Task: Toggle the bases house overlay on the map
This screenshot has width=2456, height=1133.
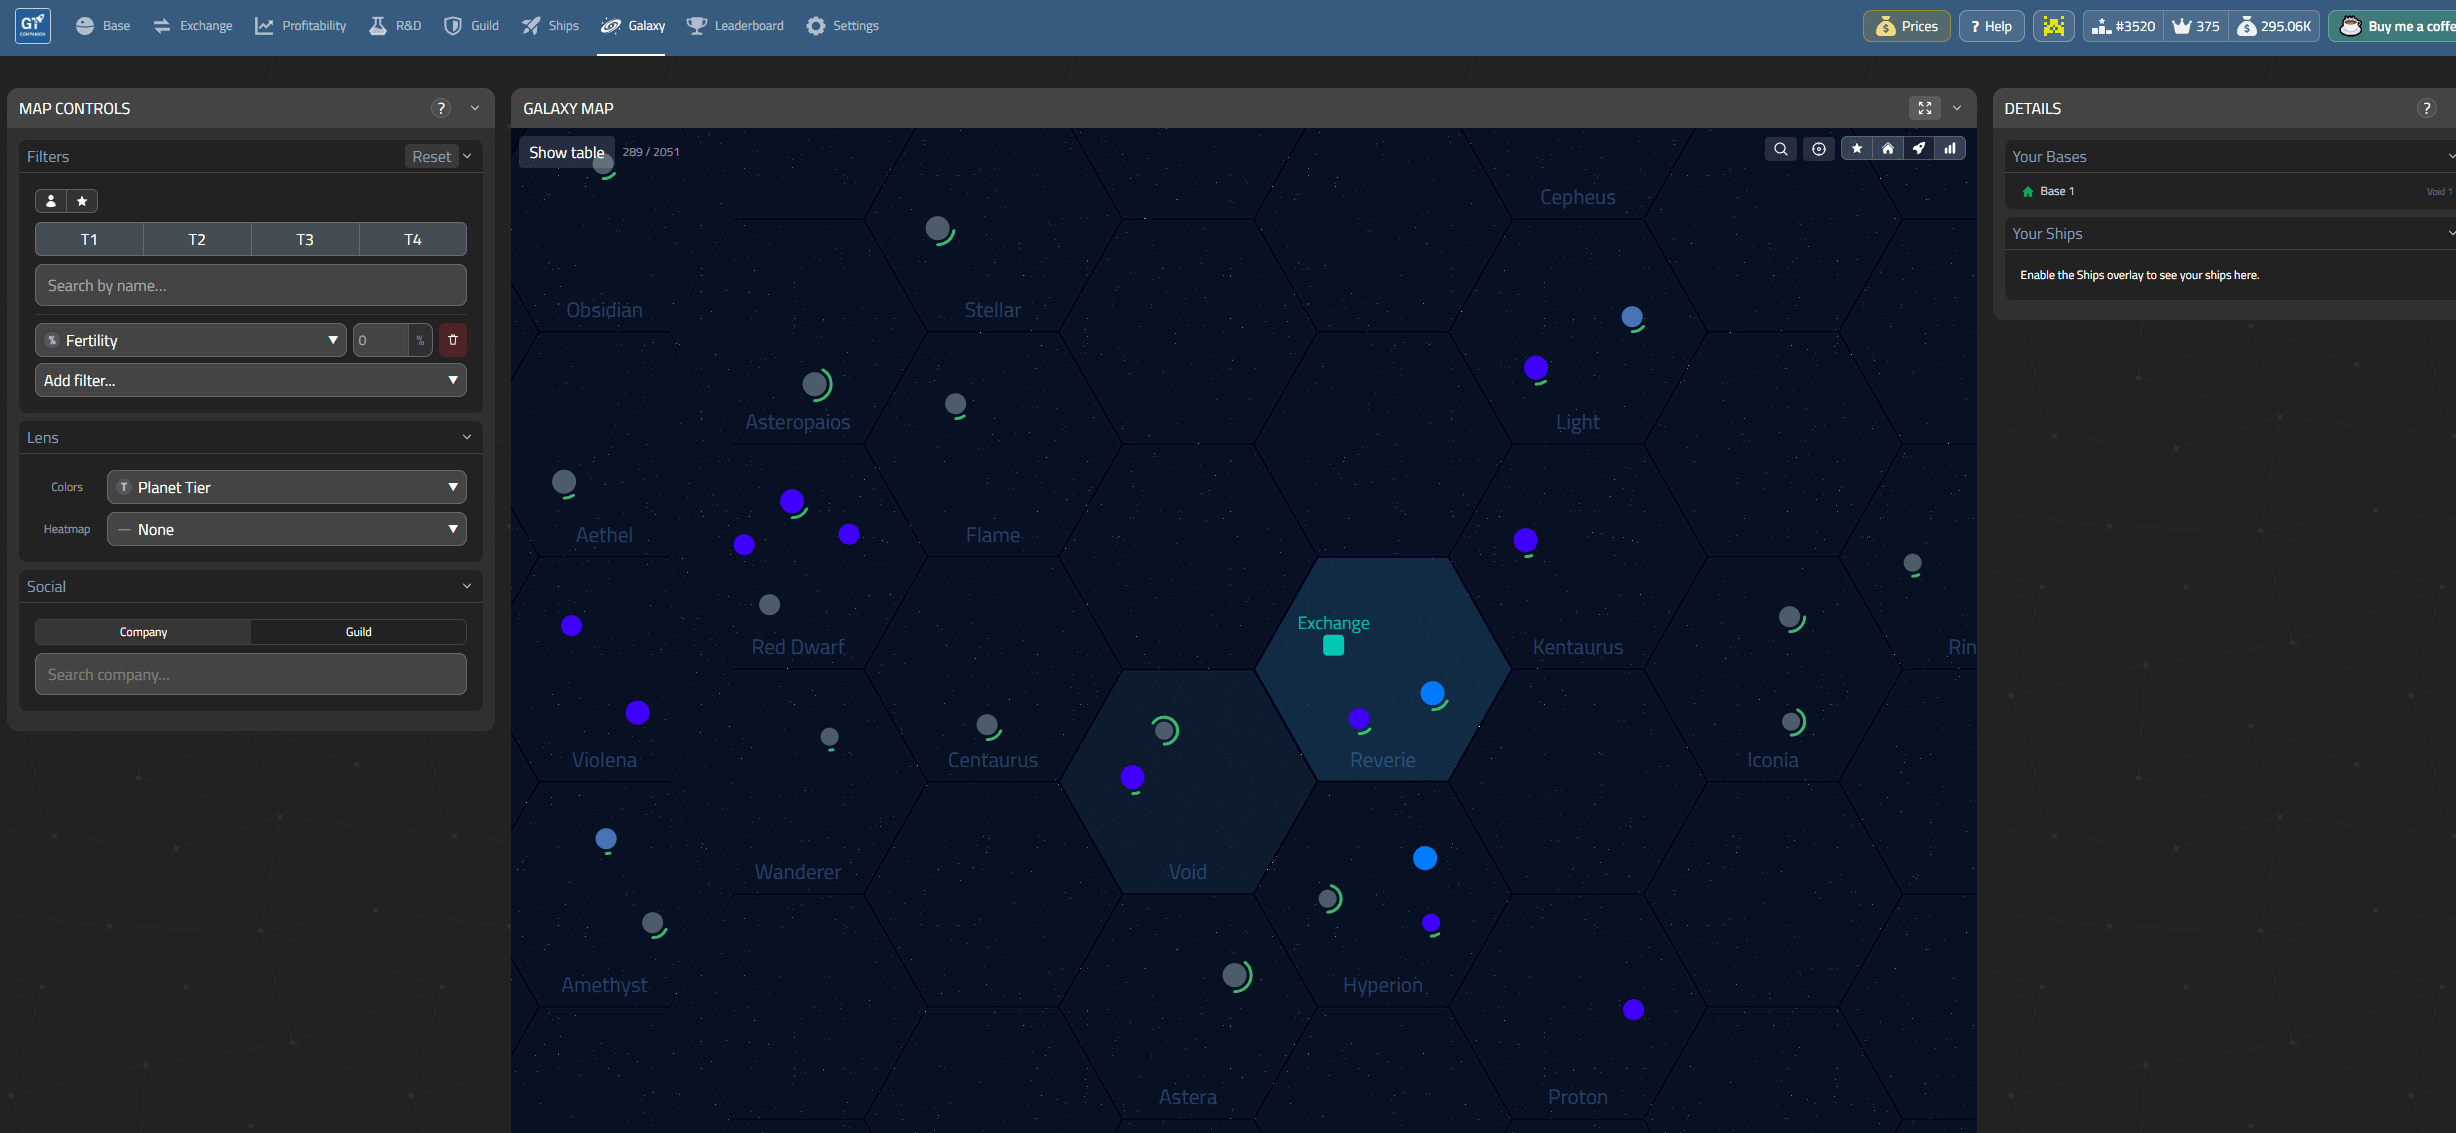Action: tap(1888, 149)
